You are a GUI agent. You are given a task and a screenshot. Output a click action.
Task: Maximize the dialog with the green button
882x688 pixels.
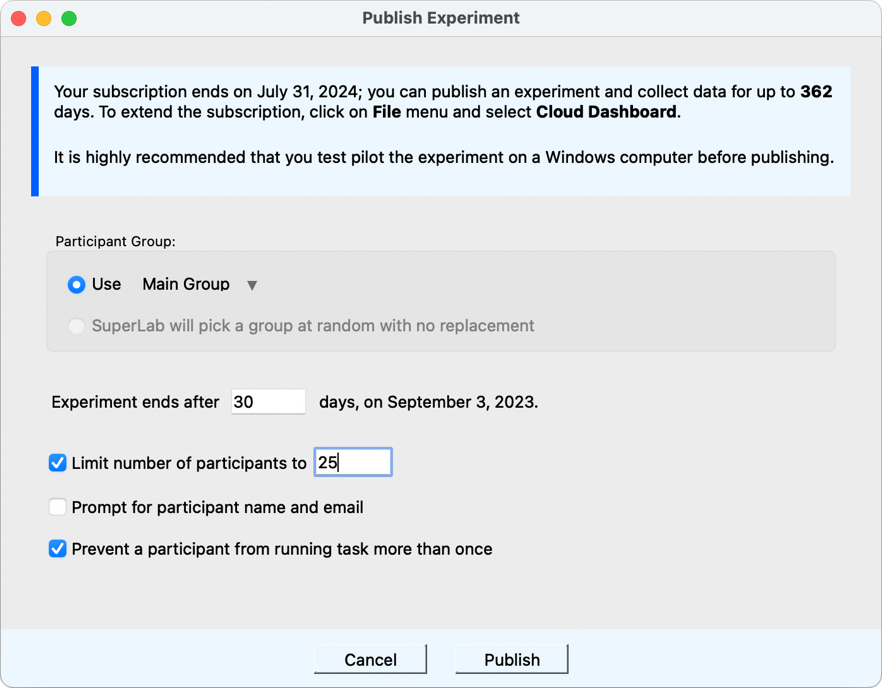coord(69,19)
